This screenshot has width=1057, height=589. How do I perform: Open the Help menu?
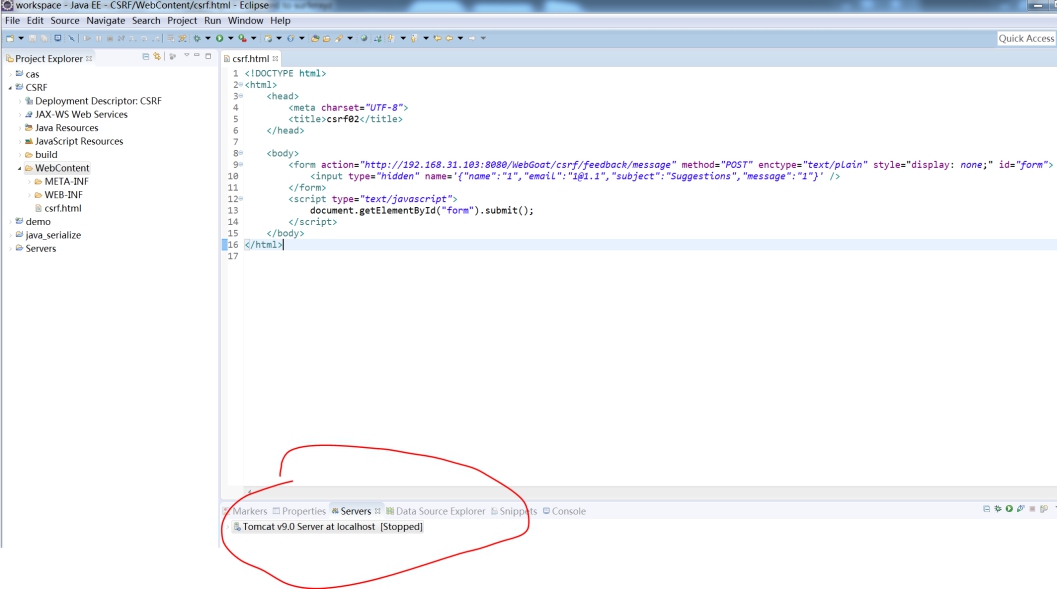[x=280, y=21]
